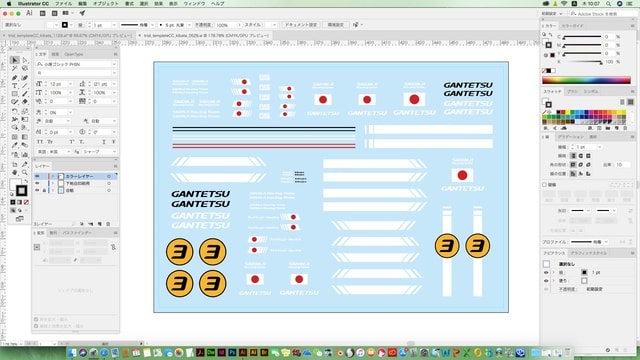This screenshot has width=640, height=360.
Task: Select the Rotate tool
Action: coord(15,111)
